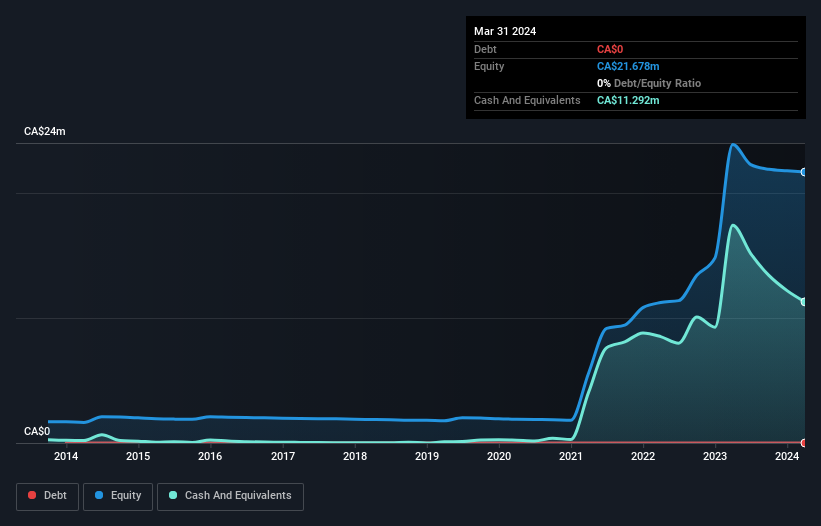821x526 pixels.
Task: Click the CA$0 y-axis label
Action: point(37,431)
